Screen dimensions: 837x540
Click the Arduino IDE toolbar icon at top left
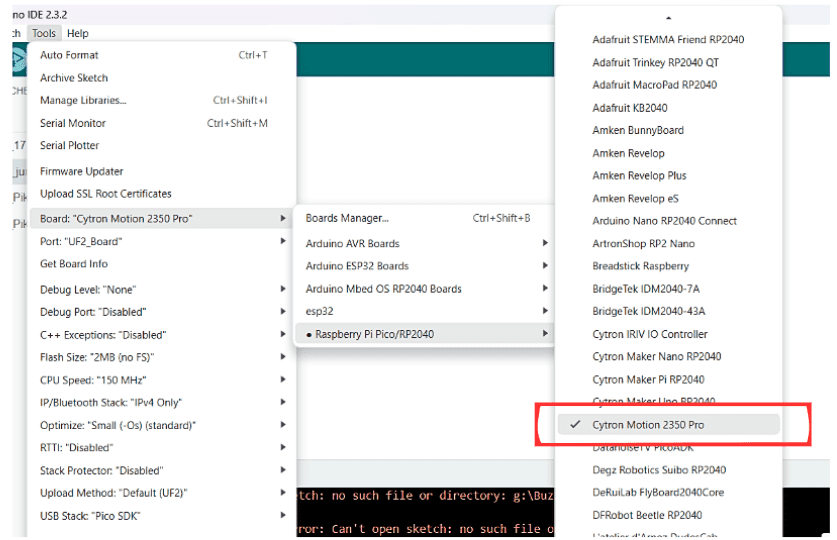(x=17, y=60)
